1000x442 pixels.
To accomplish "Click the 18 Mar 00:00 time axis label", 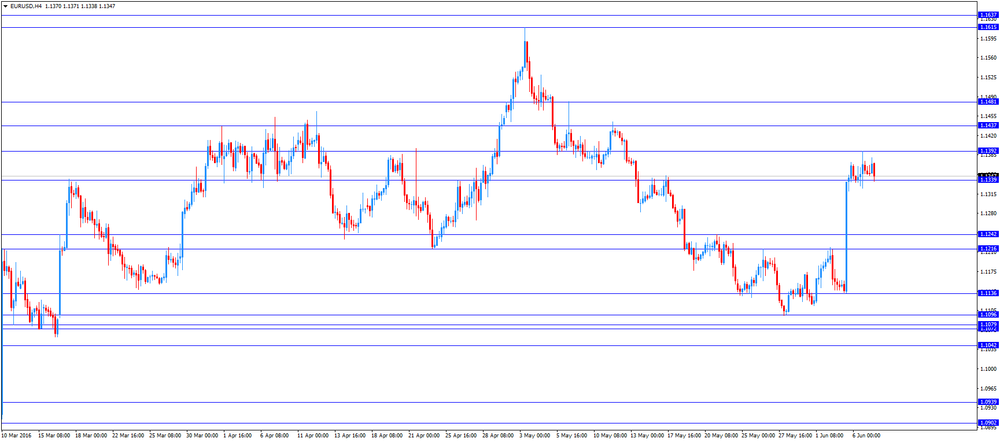I will tap(89, 437).
